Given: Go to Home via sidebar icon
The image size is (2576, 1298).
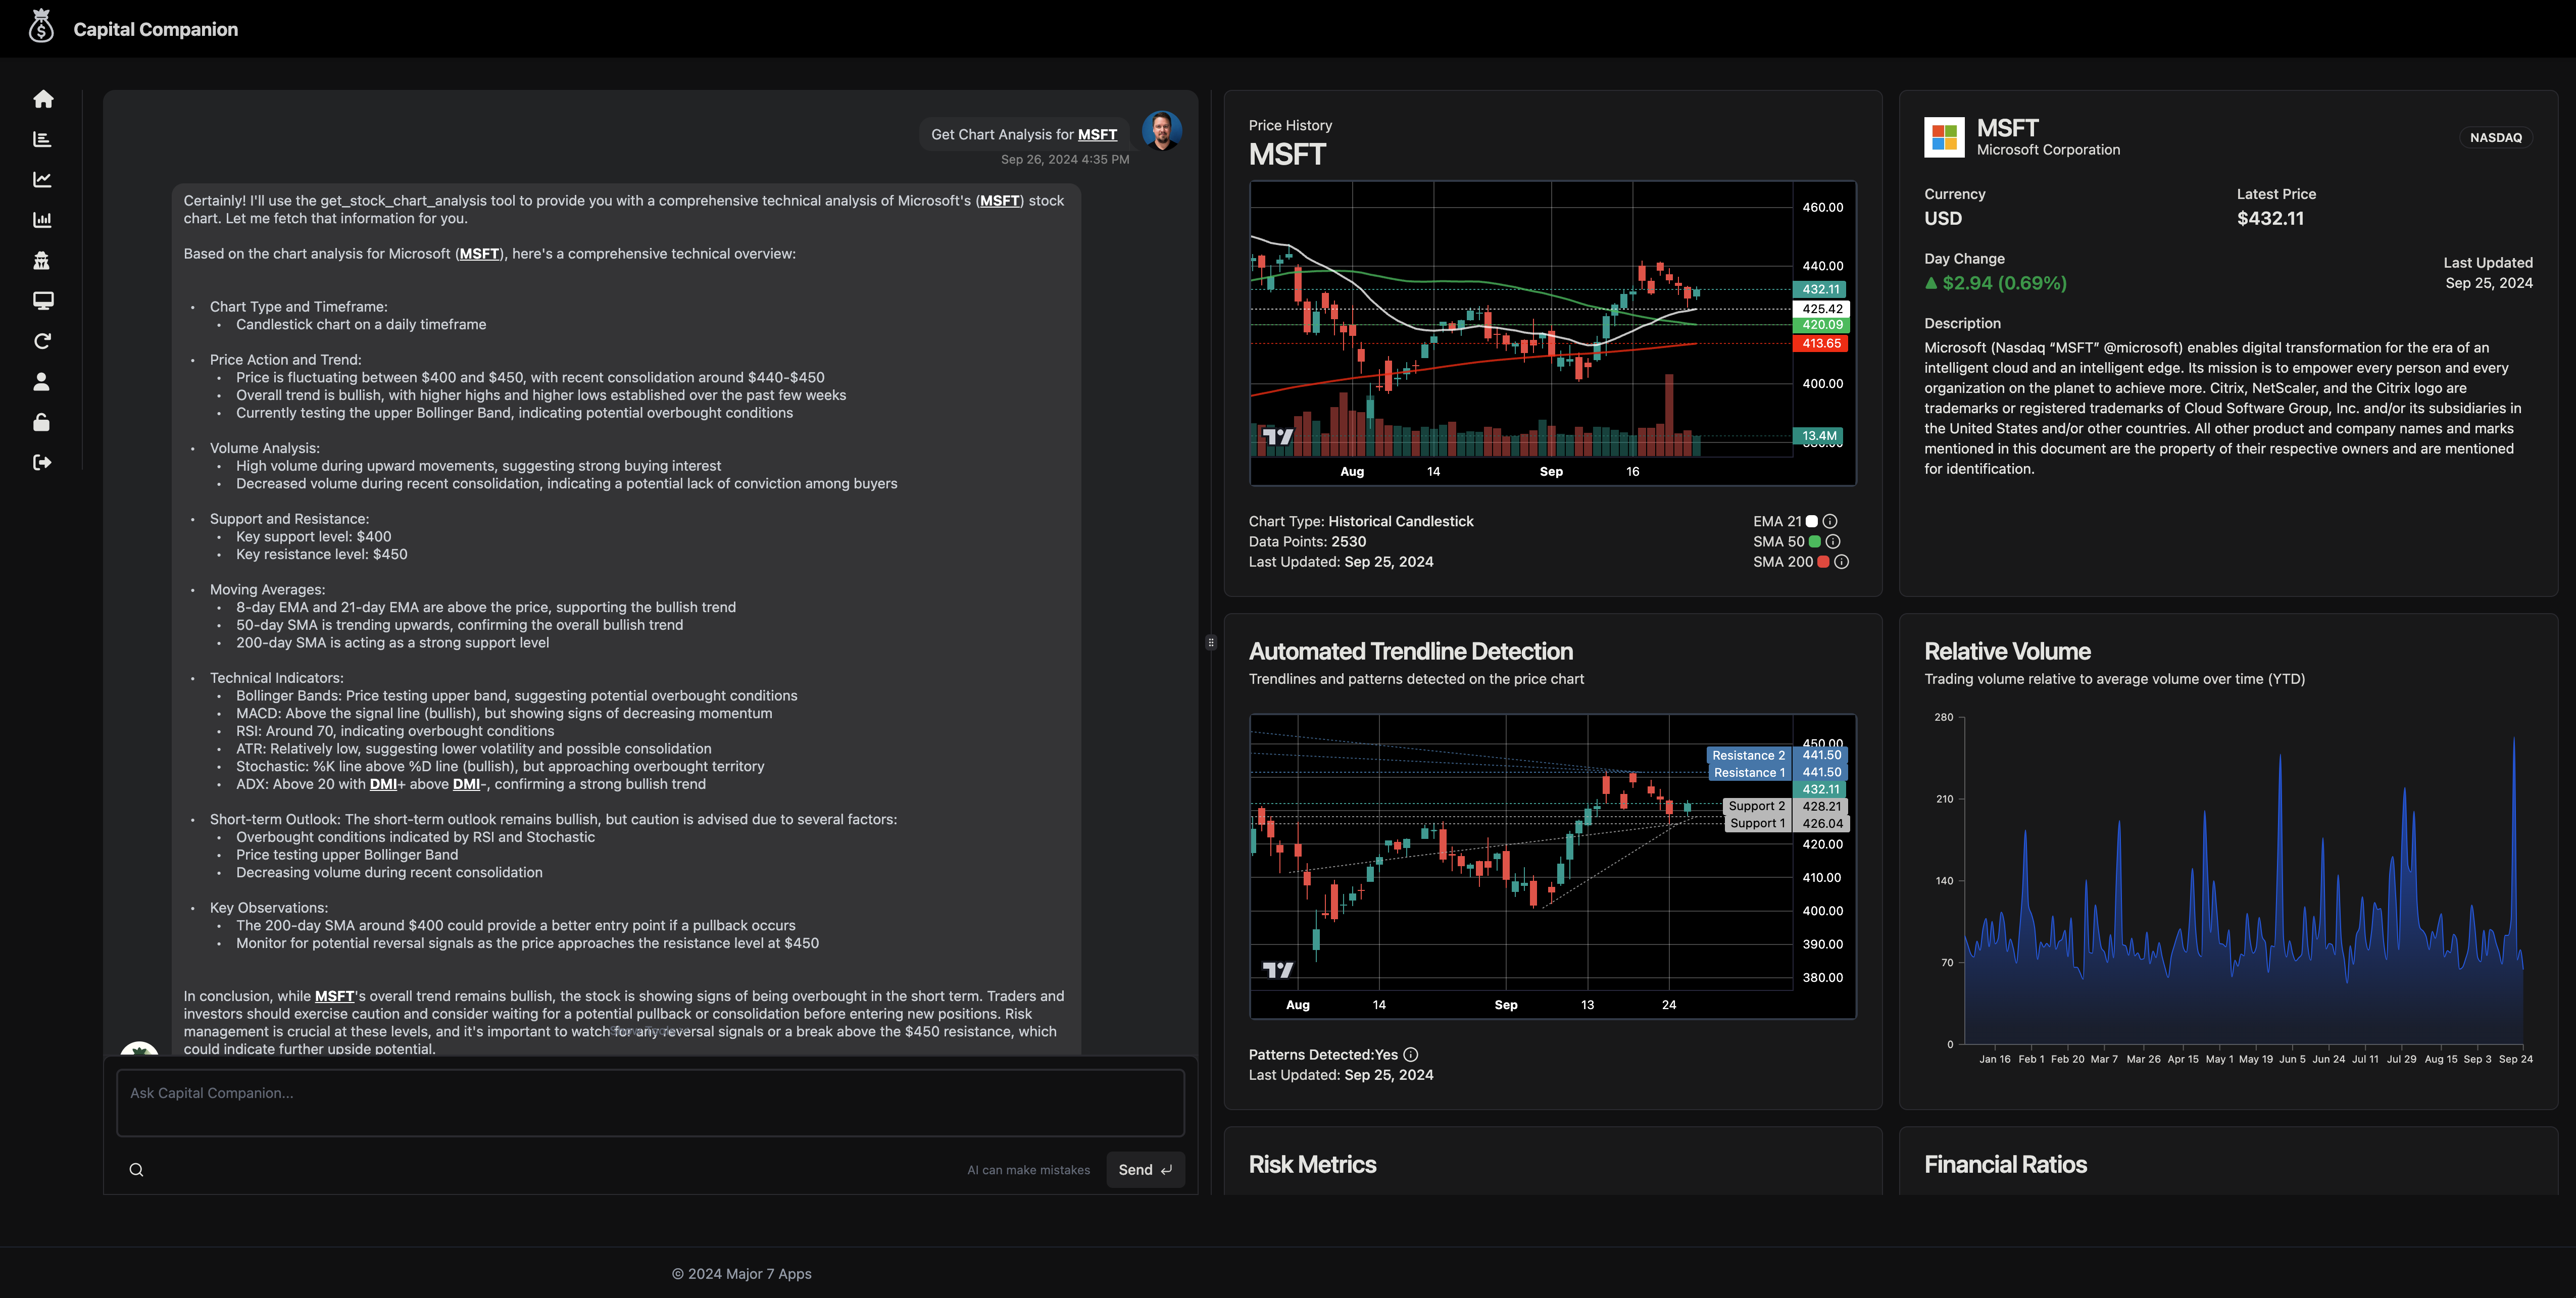Looking at the screenshot, I should [43, 99].
